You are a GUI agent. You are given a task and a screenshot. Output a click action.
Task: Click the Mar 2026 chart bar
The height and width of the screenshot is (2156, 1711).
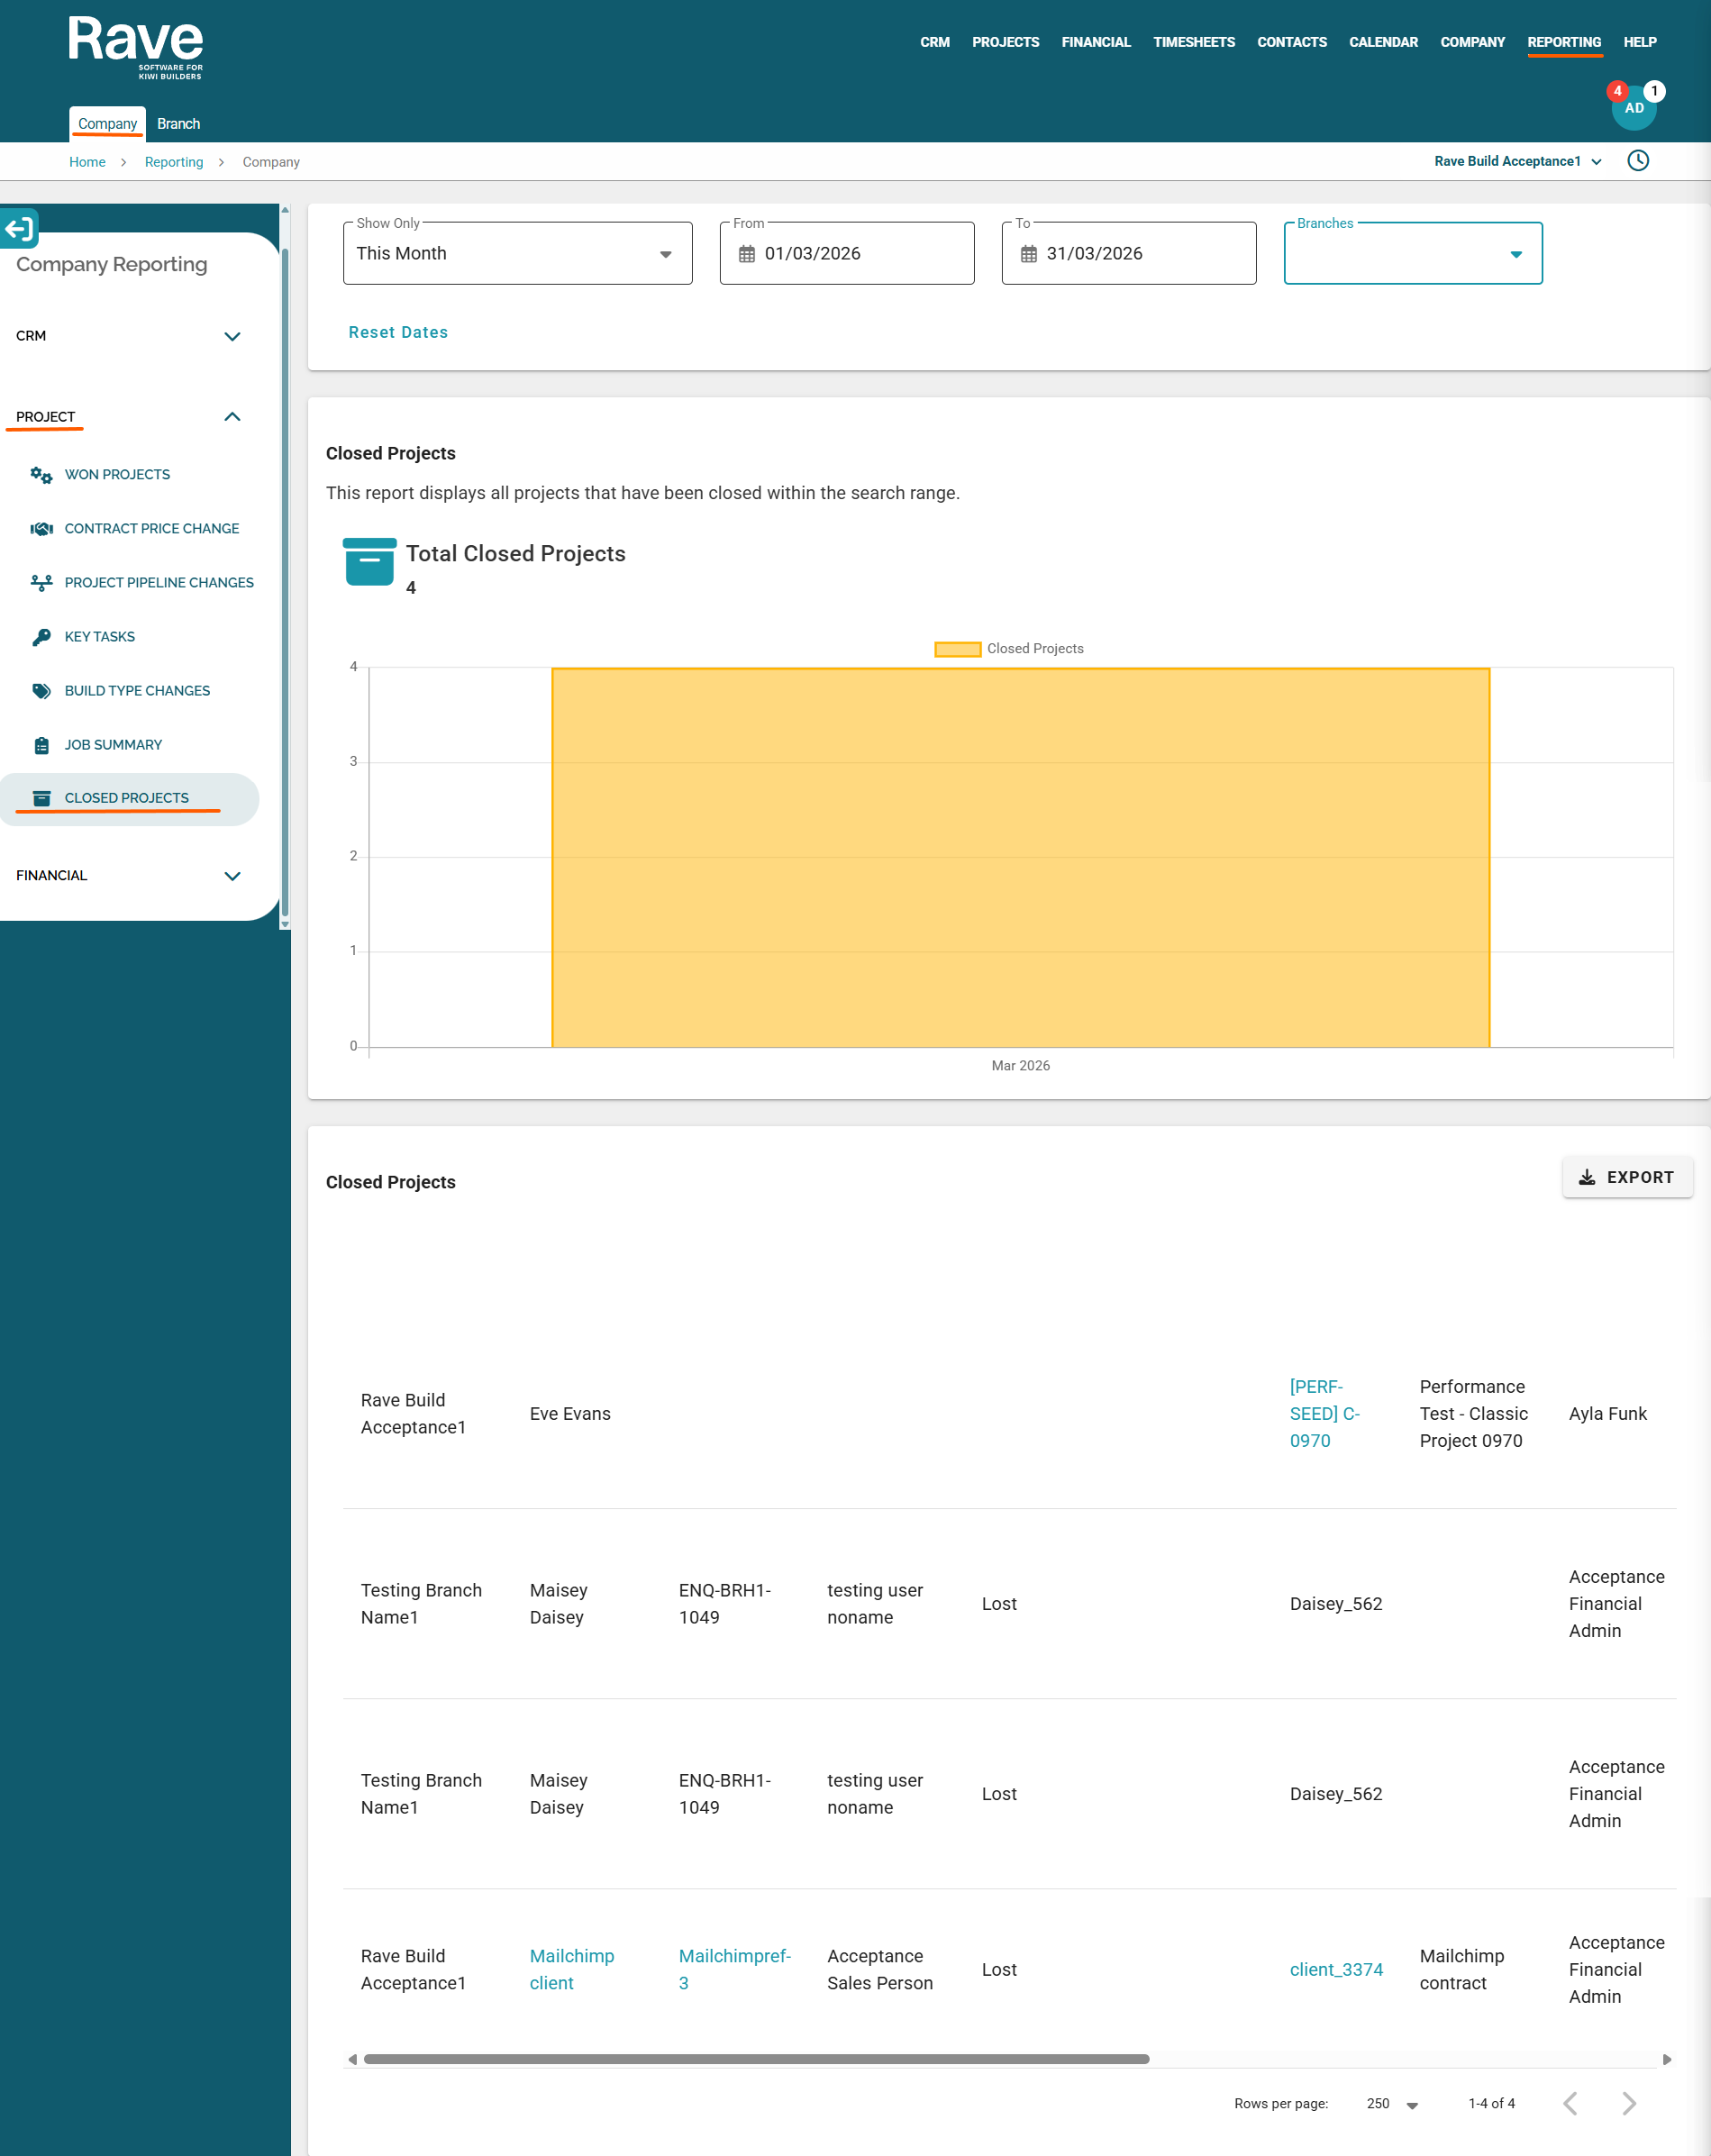click(1021, 858)
